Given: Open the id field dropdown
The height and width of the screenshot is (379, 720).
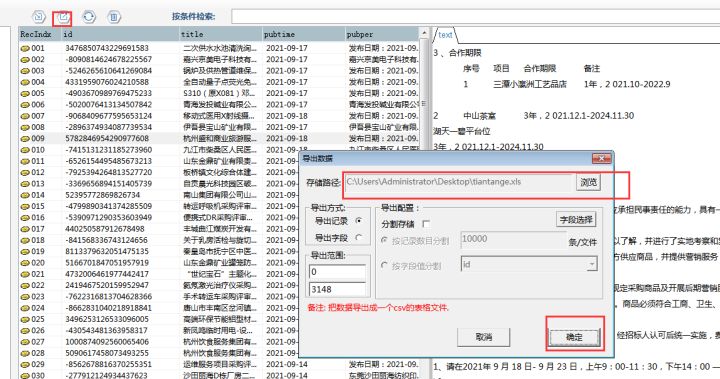Looking at the screenshot, I should [592, 264].
